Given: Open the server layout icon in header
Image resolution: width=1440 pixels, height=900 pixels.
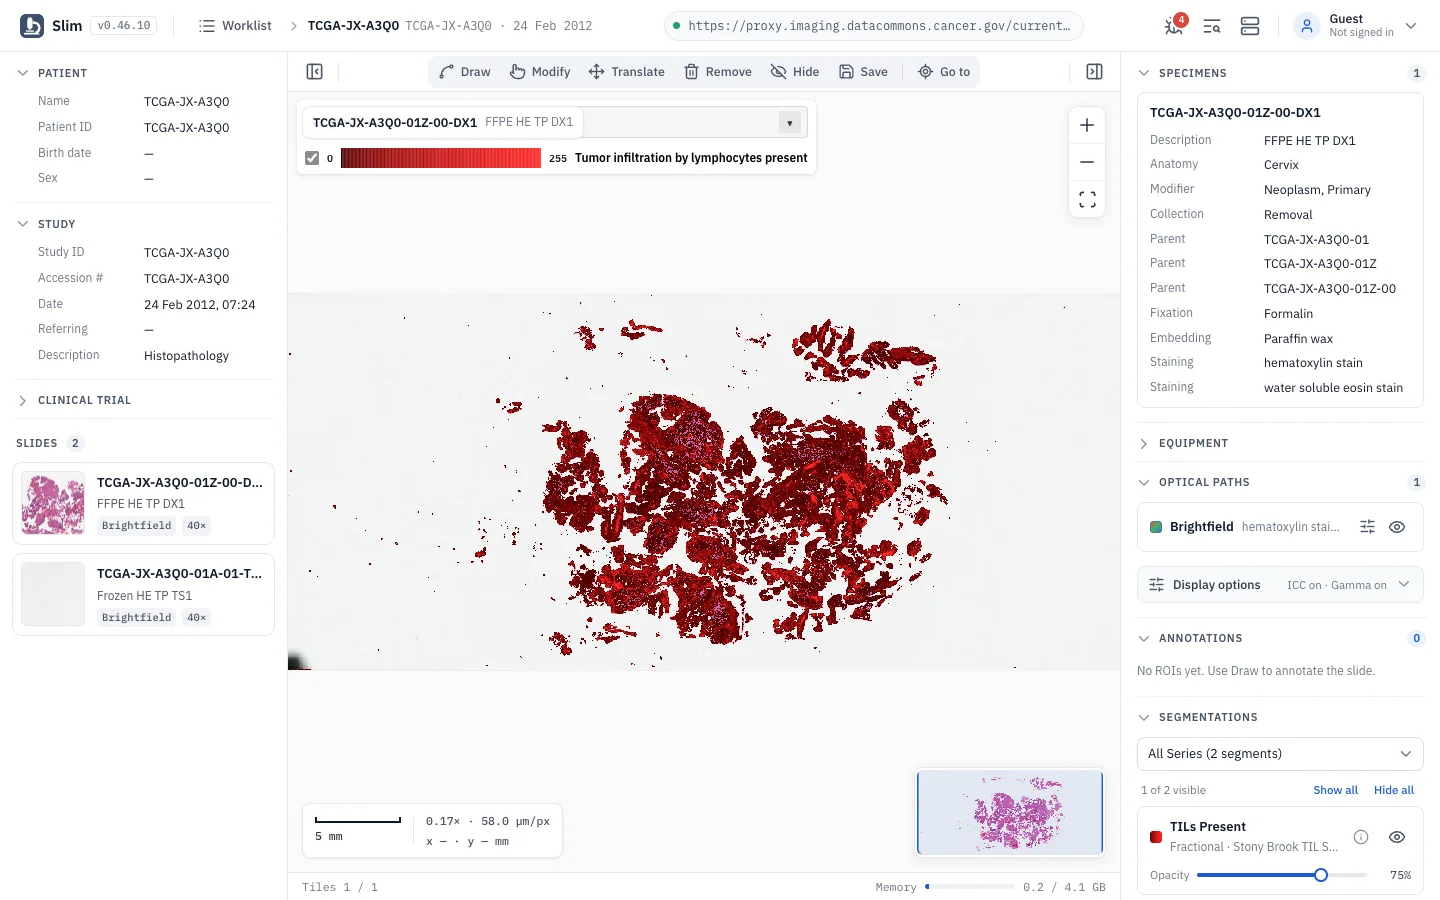Looking at the screenshot, I should coord(1250,26).
